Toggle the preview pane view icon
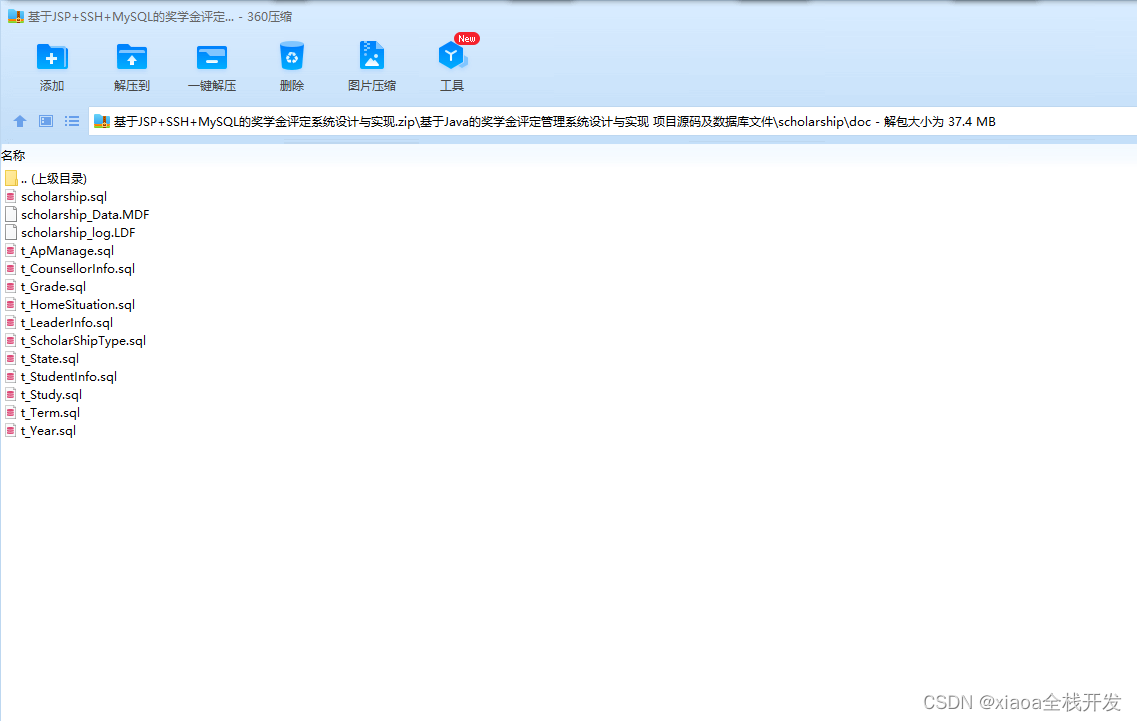 45,120
